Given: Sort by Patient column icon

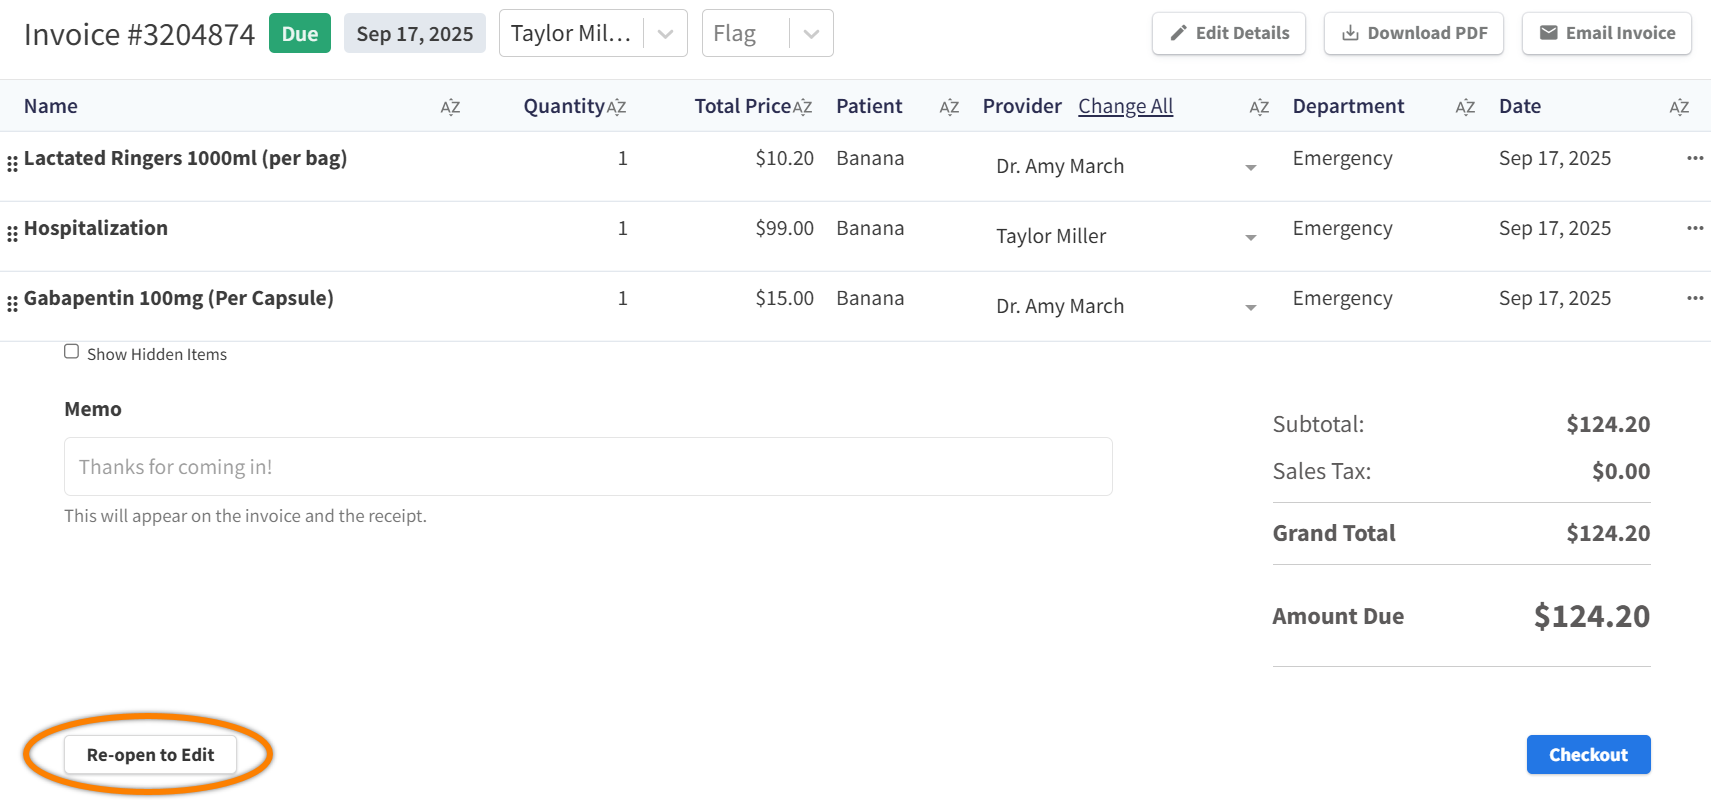Looking at the screenshot, I should (949, 107).
